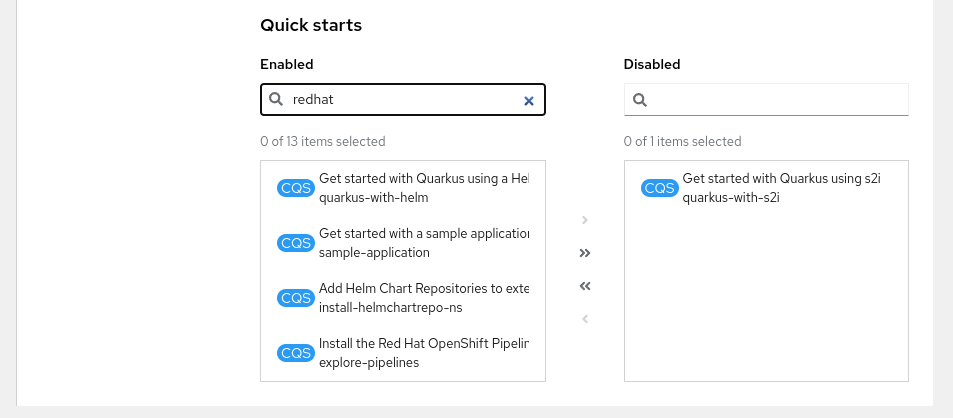This screenshot has height=418, width=953.
Task: Click the single left arrow move button
Action: tap(585, 319)
